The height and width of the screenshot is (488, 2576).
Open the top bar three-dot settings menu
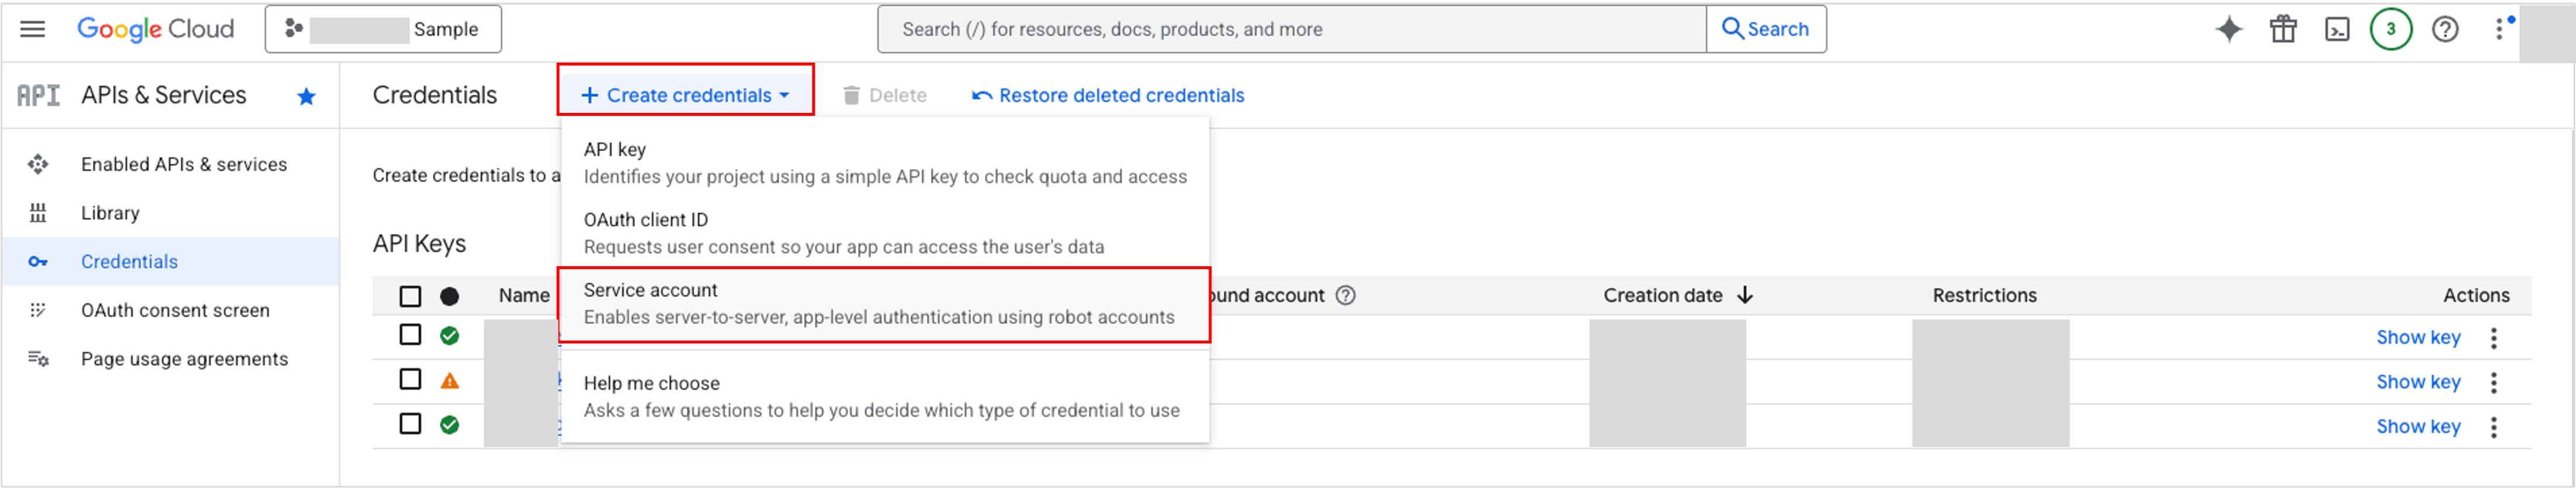pos(2499,29)
